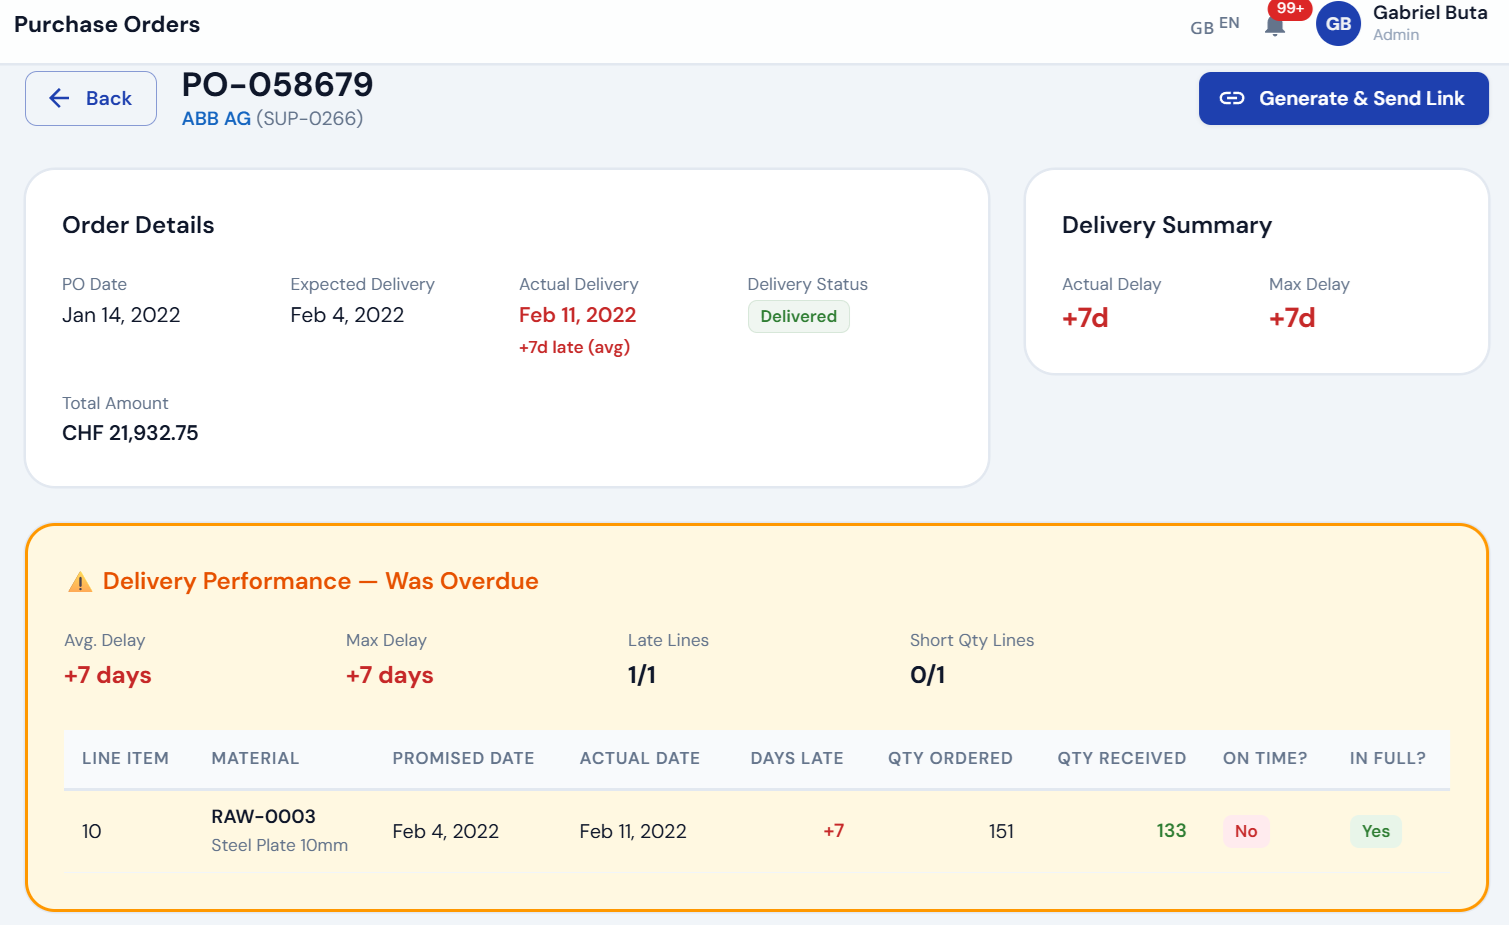
Task: Click the link icon on Generate & Send Link
Action: click(1233, 98)
